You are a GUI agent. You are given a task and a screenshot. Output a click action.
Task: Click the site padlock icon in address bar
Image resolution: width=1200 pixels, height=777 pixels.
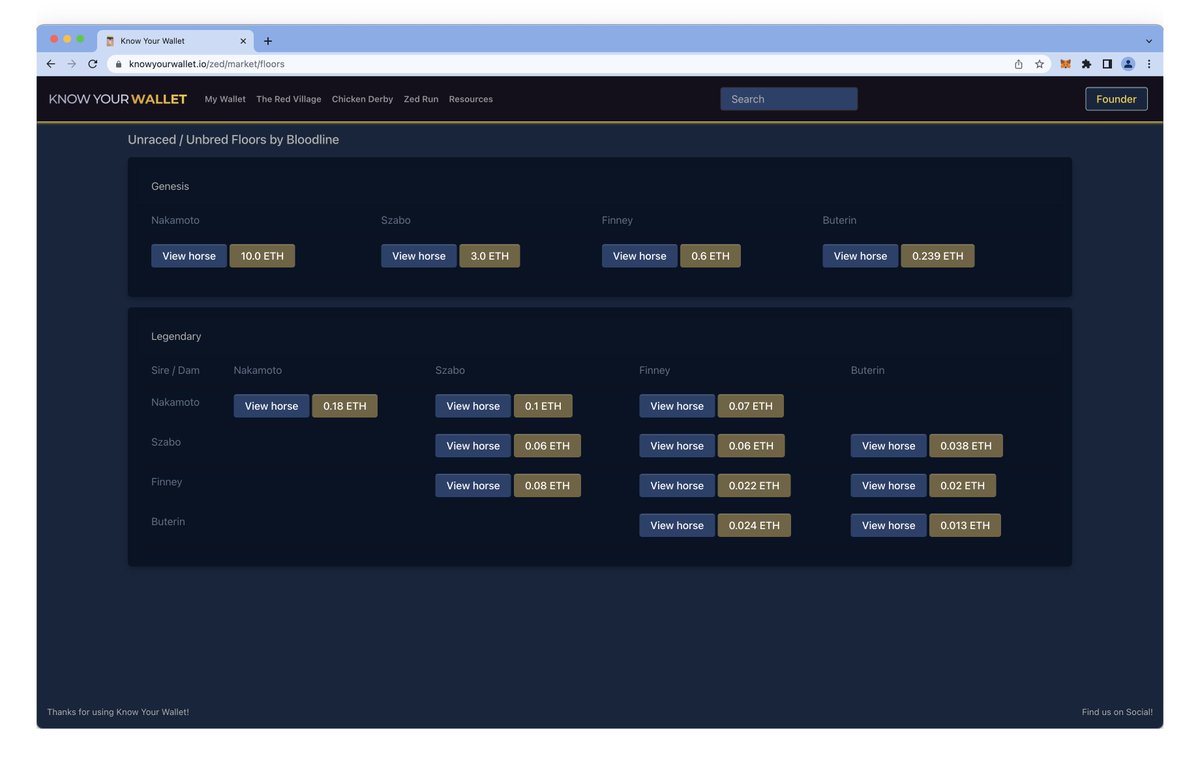pos(118,63)
